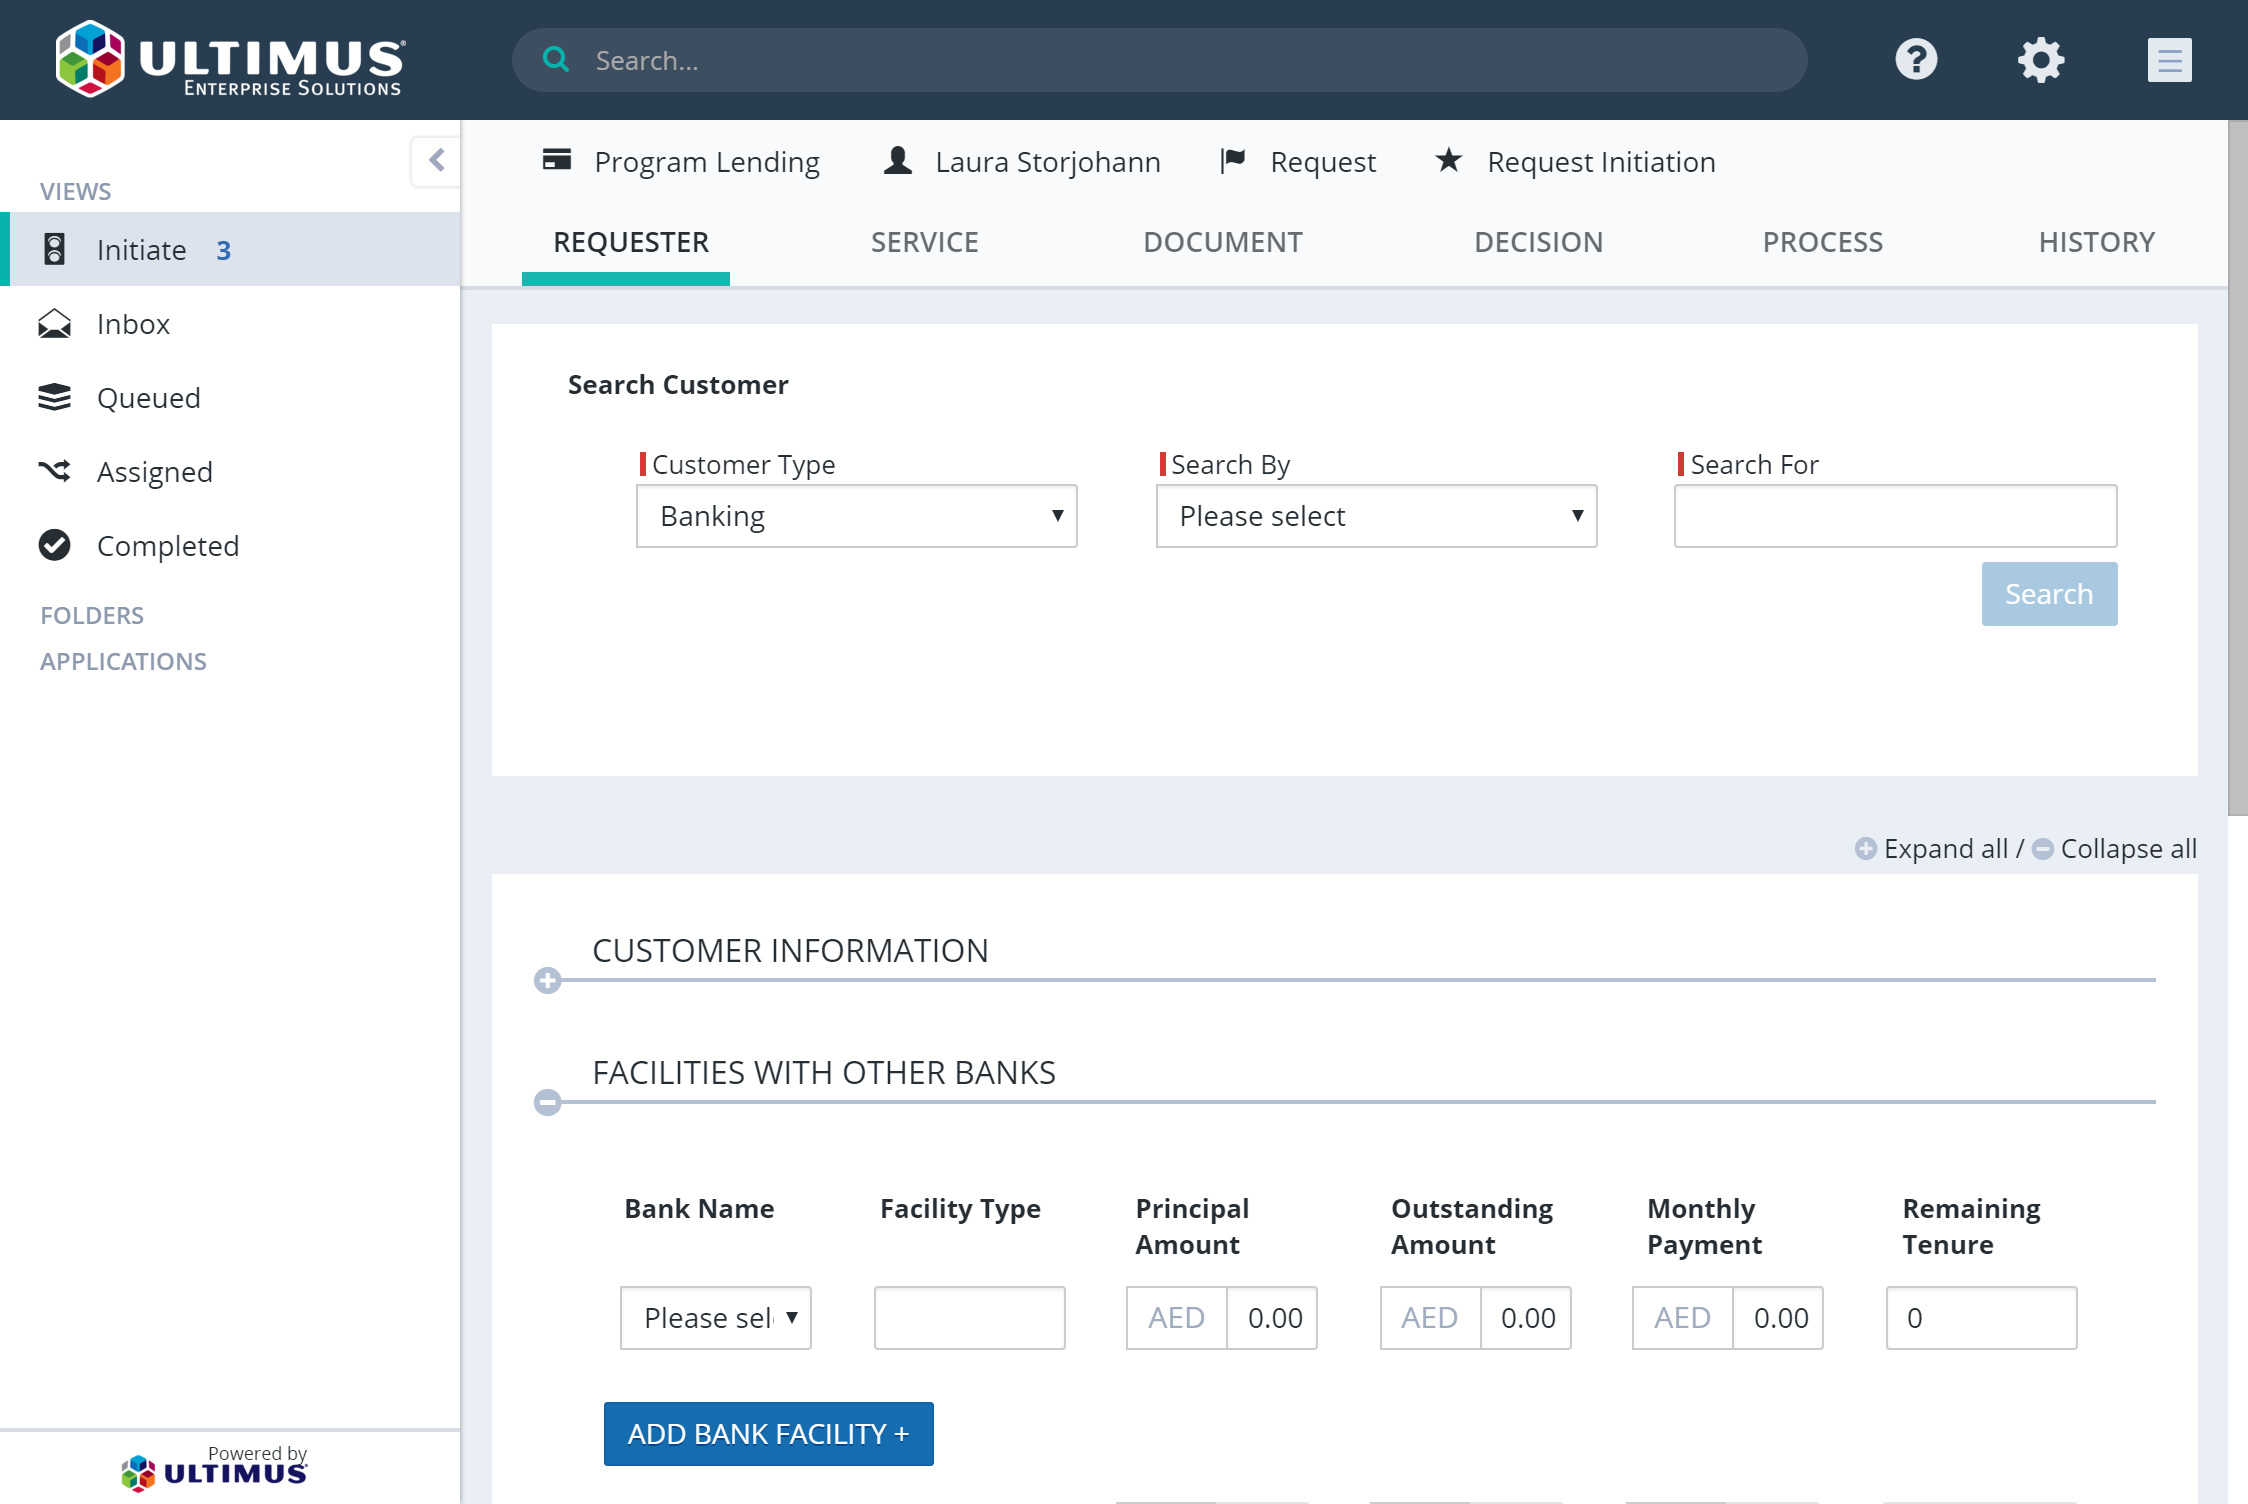Viewport: 2248px width, 1504px height.
Task: Switch to the DECISION tab
Action: coord(1539,242)
